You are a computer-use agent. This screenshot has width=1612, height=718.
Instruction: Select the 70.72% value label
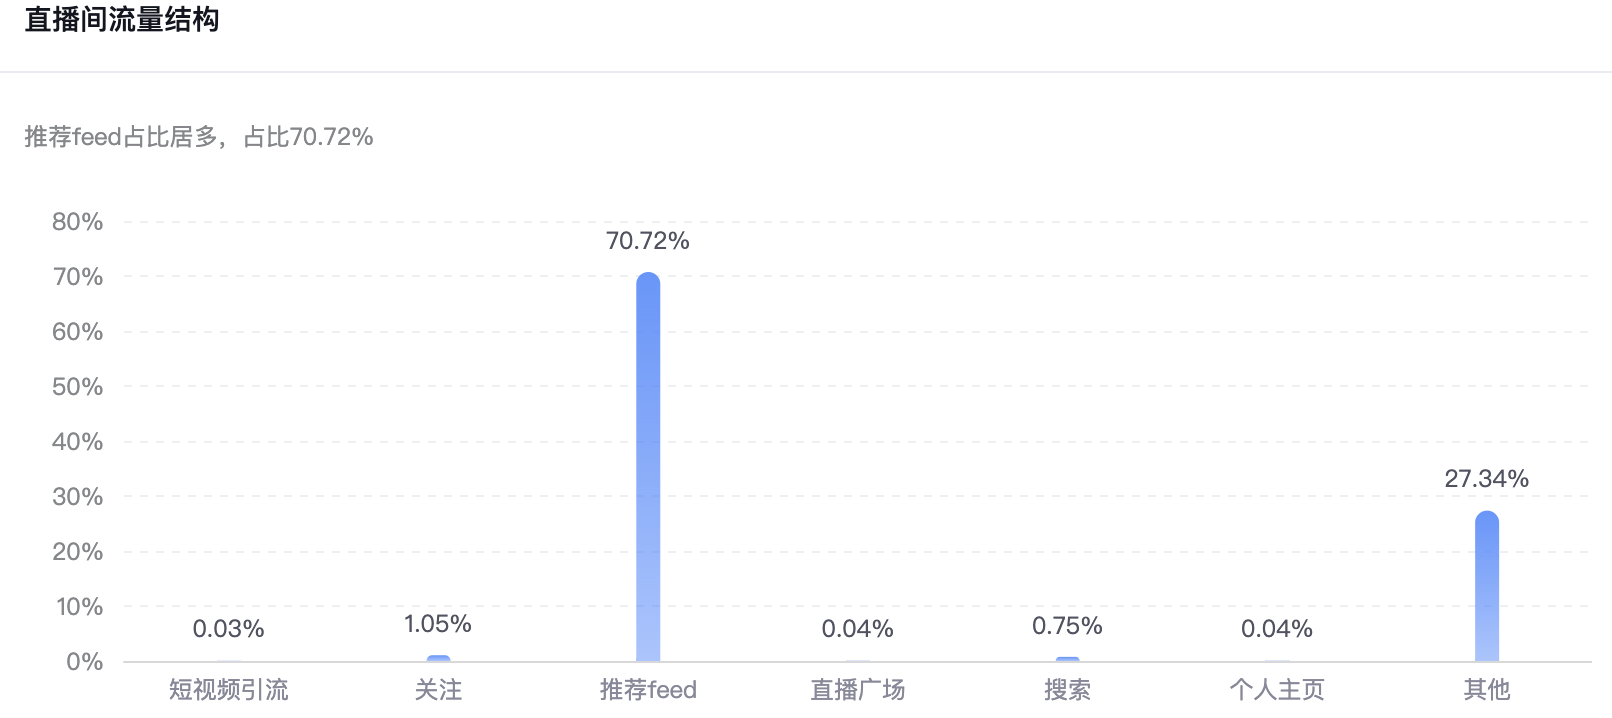[x=648, y=241]
